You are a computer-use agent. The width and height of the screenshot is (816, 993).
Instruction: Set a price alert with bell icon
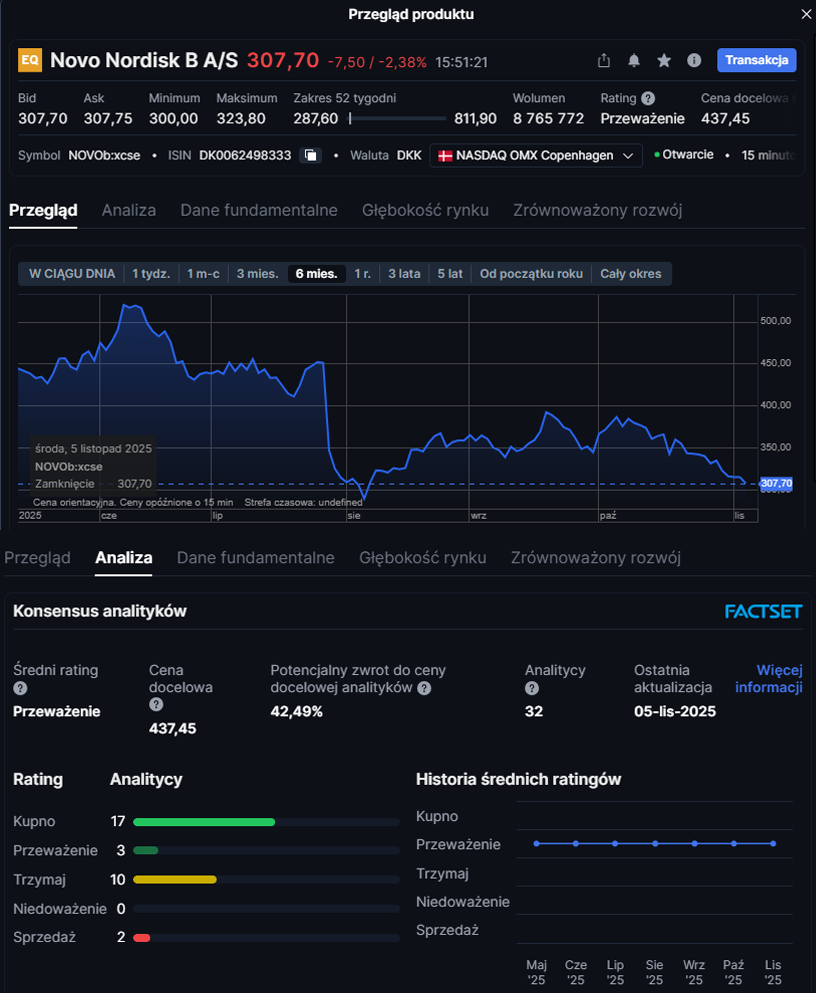pos(634,61)
